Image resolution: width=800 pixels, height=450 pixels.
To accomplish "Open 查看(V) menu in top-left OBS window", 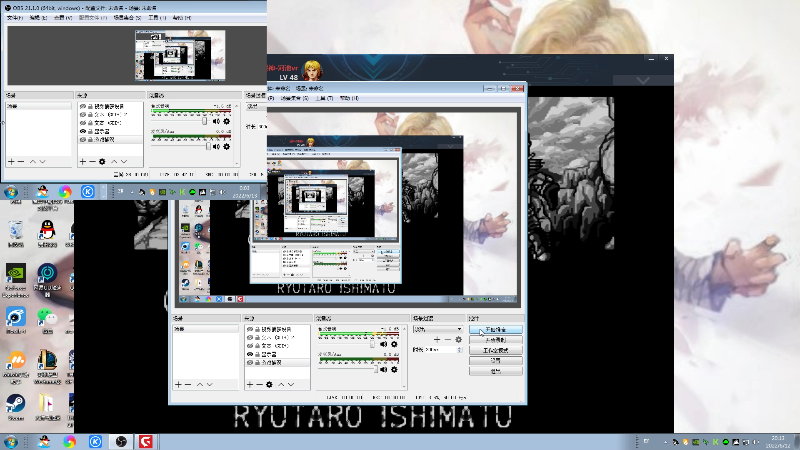I will click(x=62, y=17).
